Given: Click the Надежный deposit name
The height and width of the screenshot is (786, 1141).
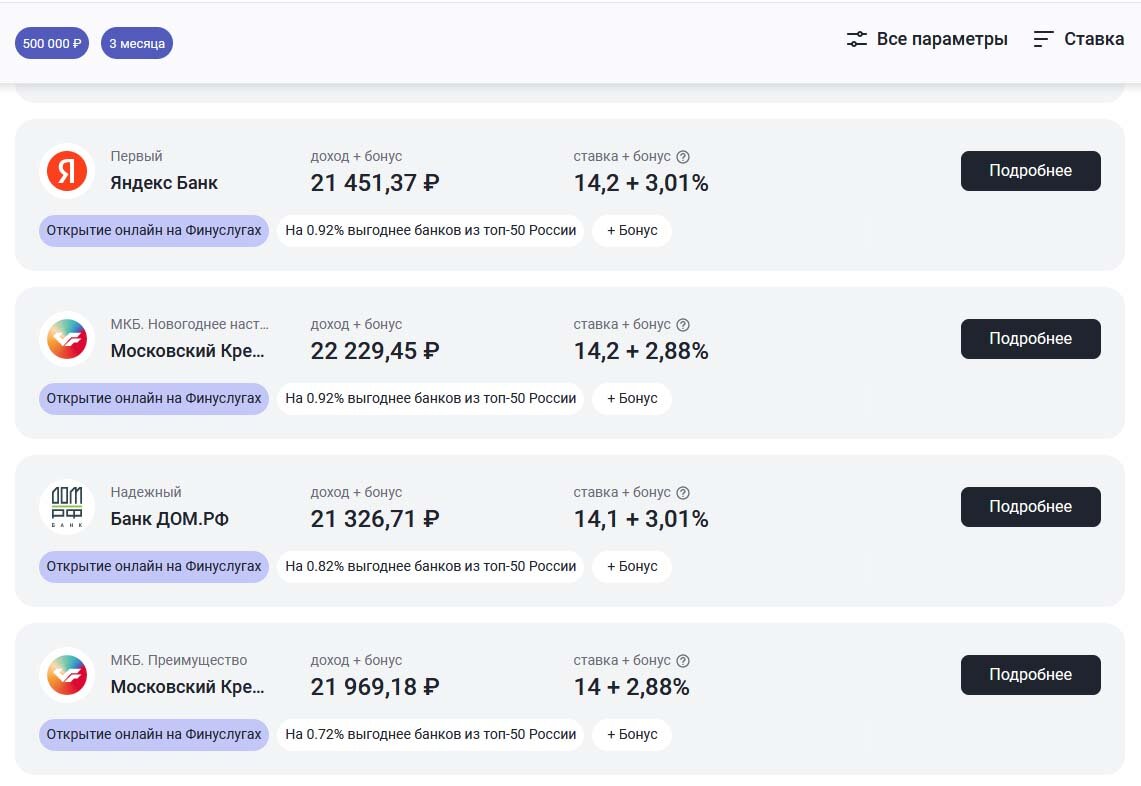Looking at the screenshot, I should coord(146,493).
